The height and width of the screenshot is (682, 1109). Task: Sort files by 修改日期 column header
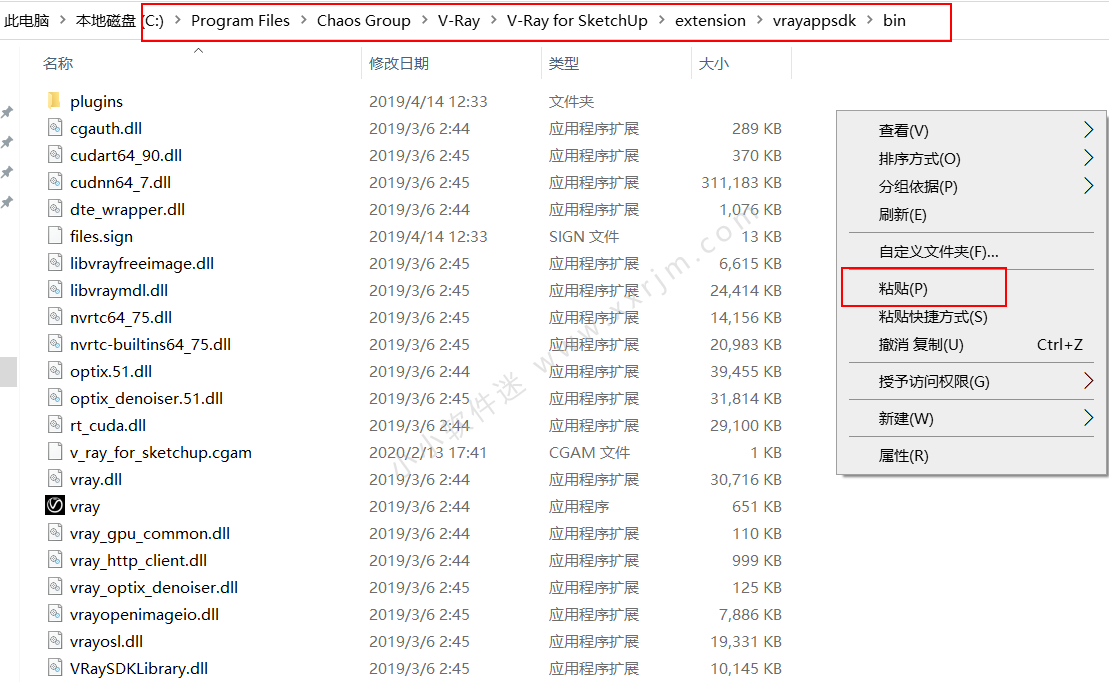pos(399,63)
